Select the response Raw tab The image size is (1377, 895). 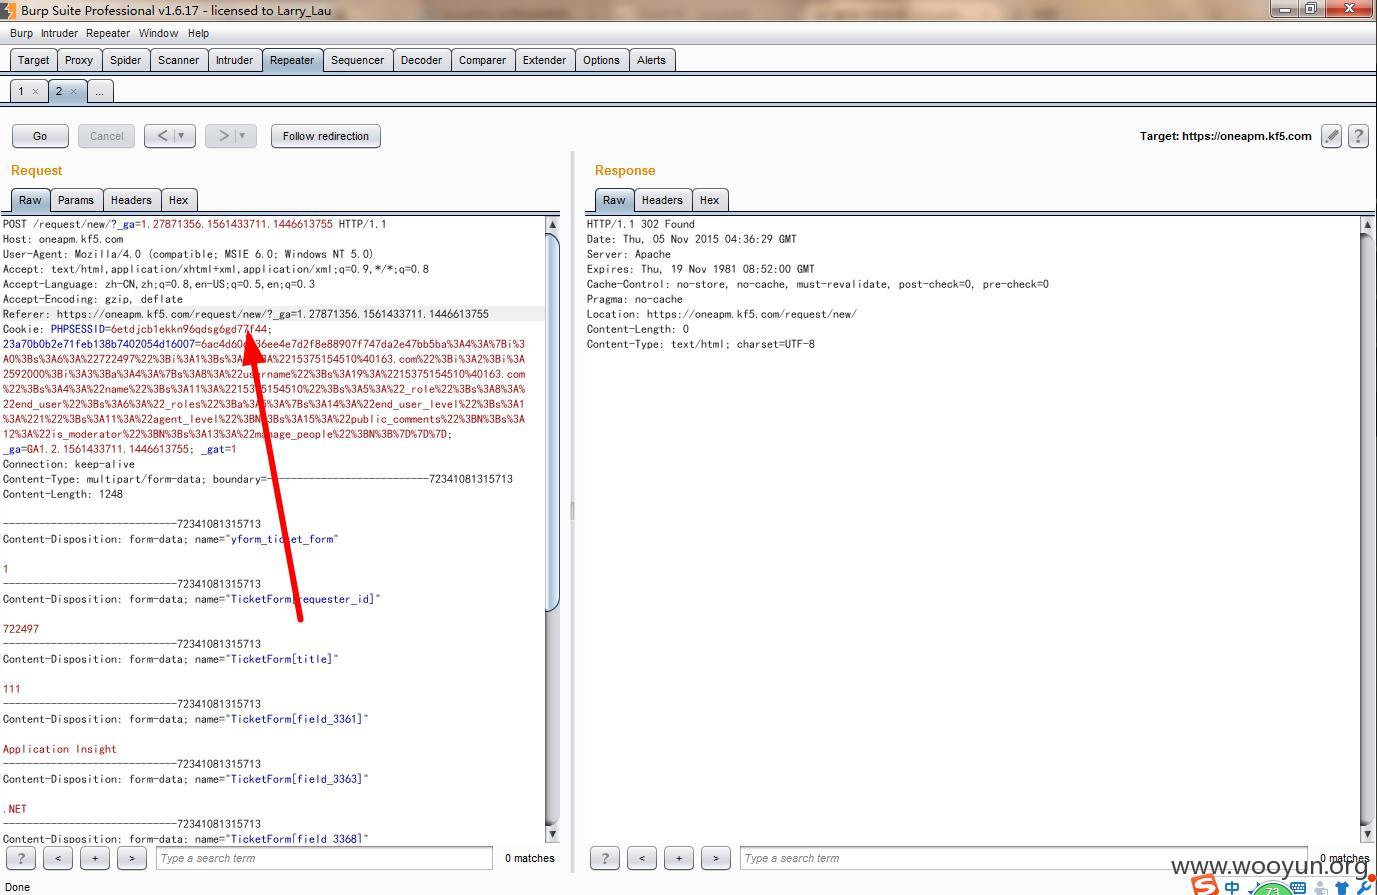(614, 200)
